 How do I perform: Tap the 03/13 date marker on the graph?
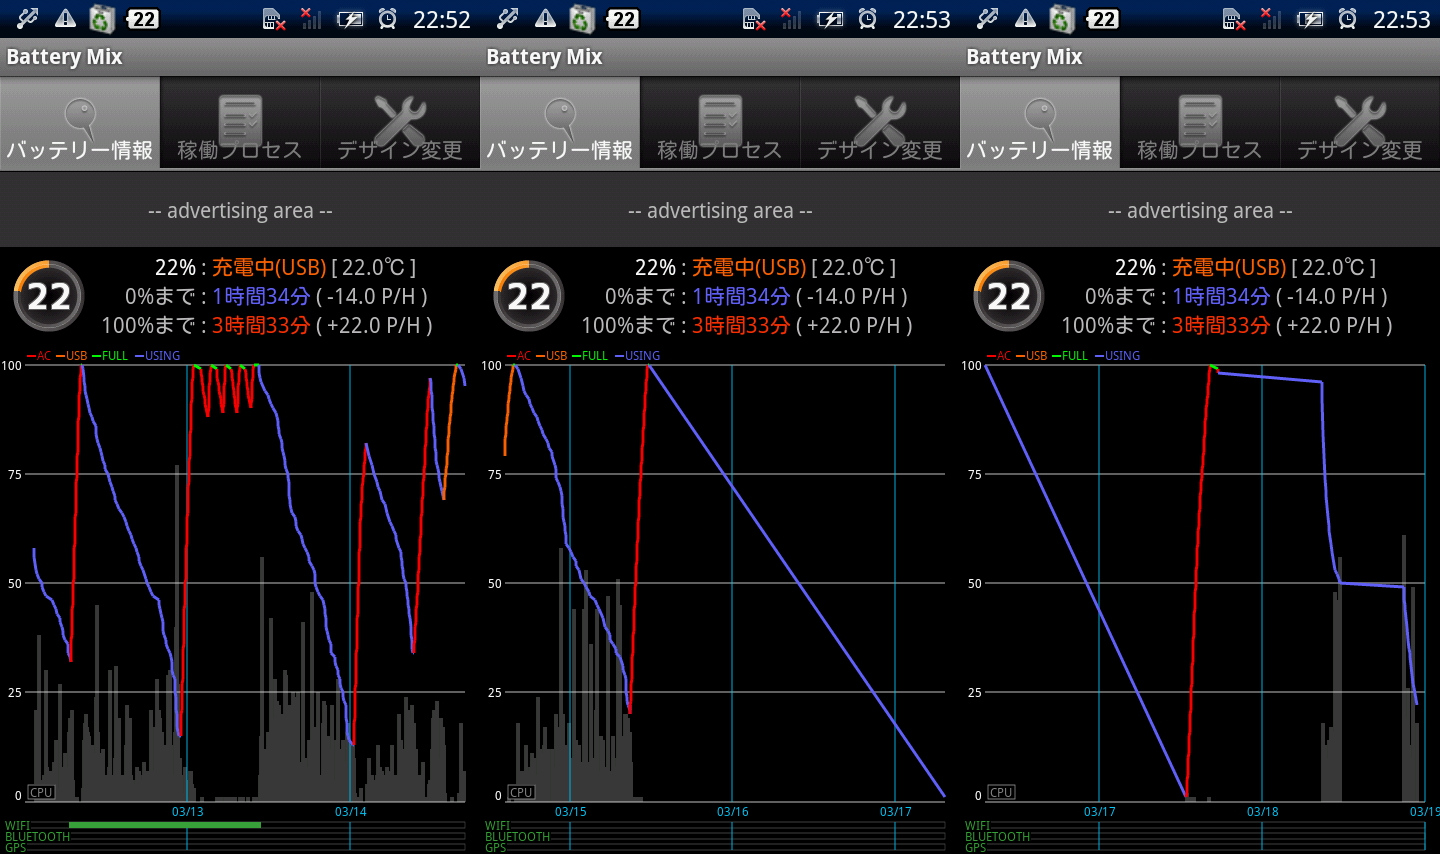(x=187, y=812)
